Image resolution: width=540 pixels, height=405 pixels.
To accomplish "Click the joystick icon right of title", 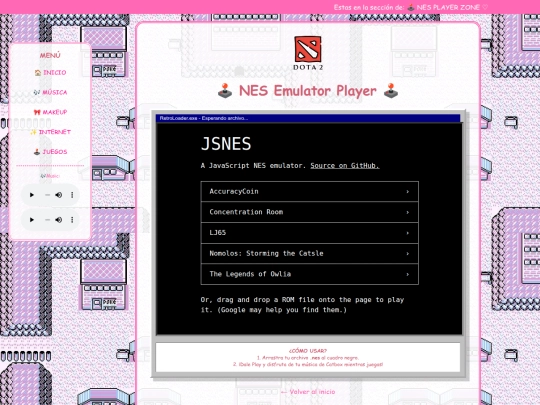I will pyautogui.click(x=391, y=91).
